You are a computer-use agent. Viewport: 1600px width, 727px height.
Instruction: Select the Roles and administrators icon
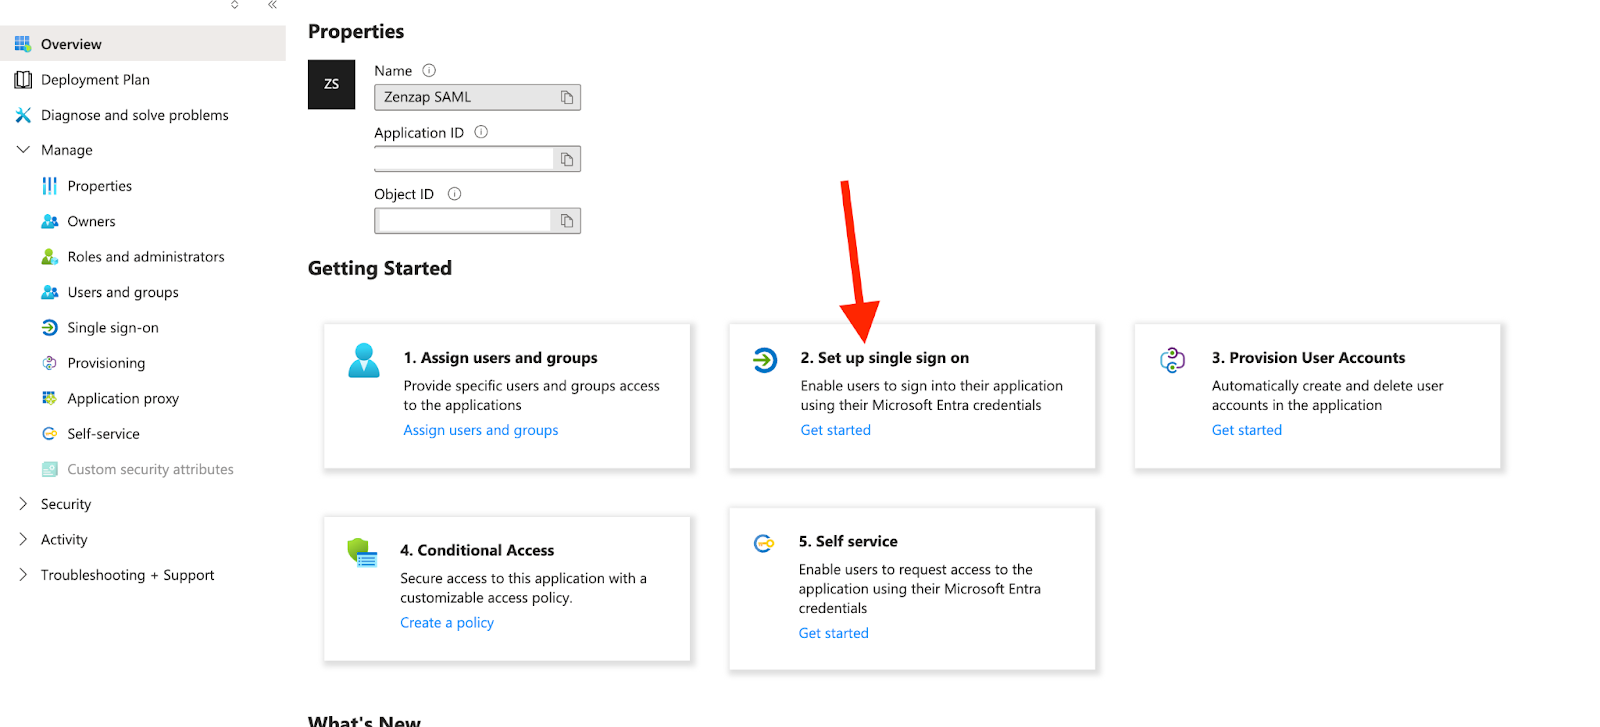pos(49,256)
